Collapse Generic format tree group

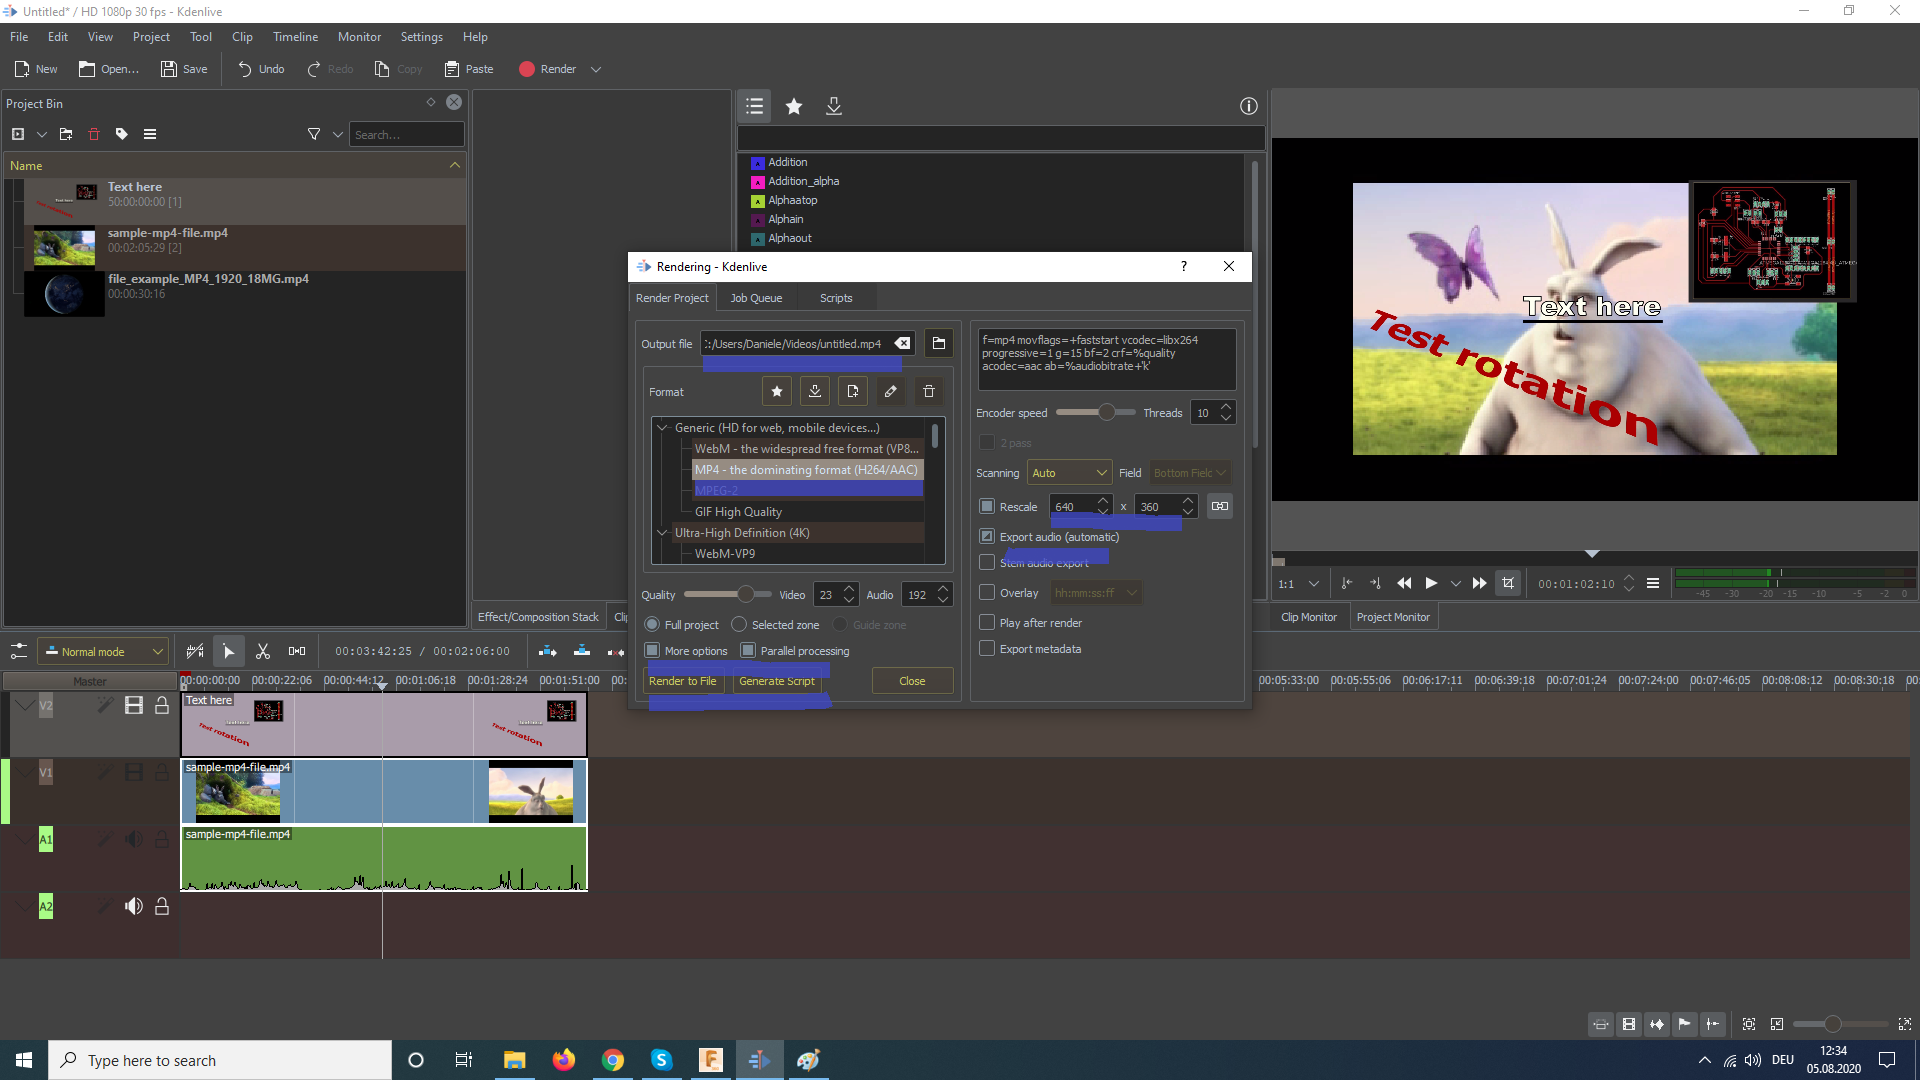(x=662, y=427)
